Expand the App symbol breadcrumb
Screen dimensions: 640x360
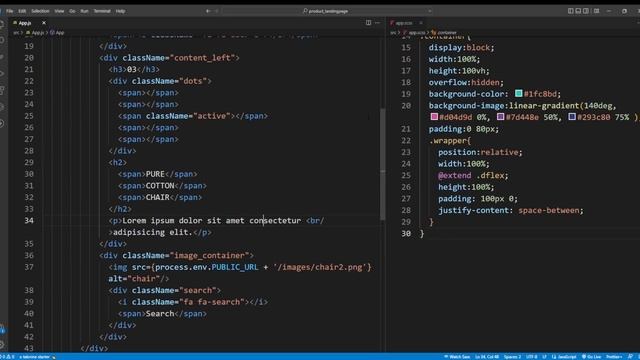click(x=58, y=33)
